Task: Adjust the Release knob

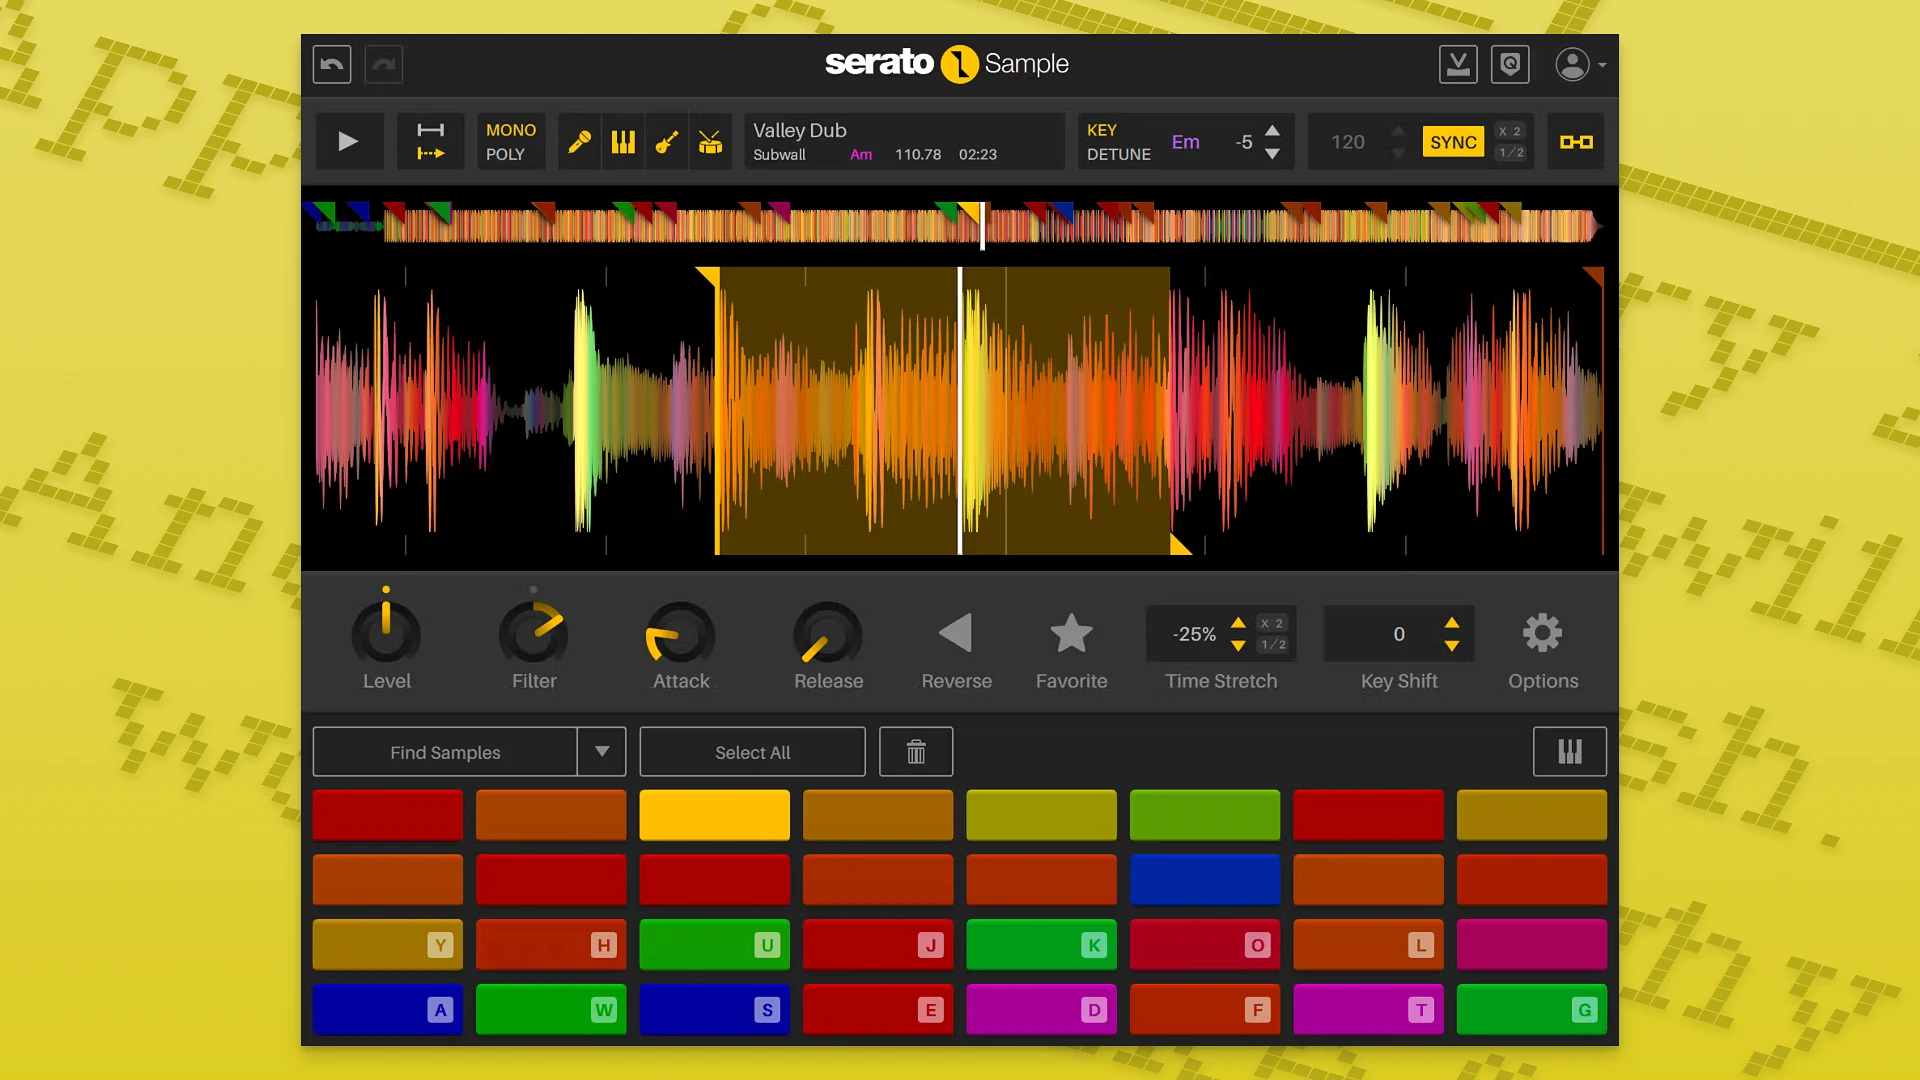Action: pos(827,635)
